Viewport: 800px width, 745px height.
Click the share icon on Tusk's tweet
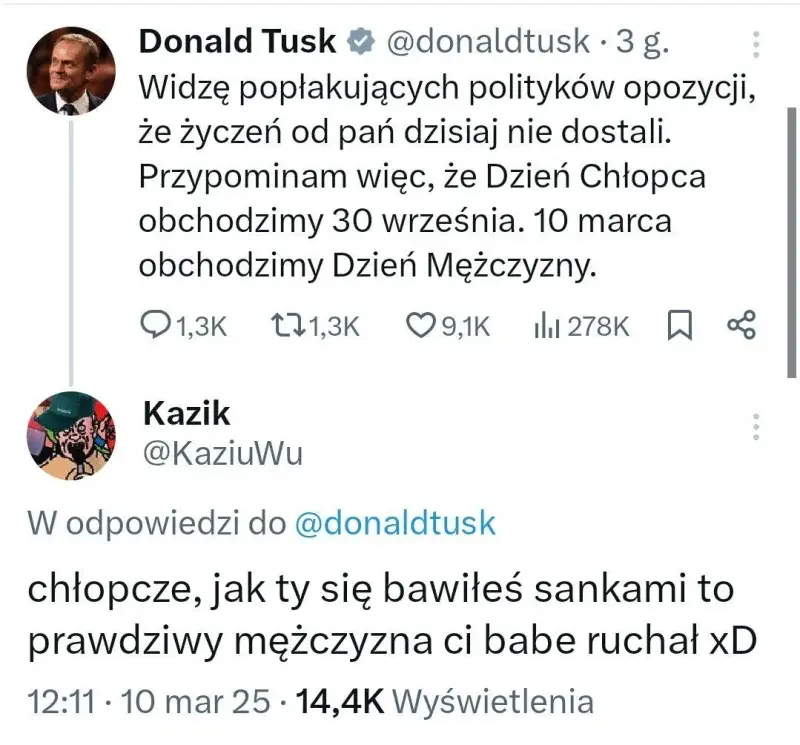click(x=742, y=325)
